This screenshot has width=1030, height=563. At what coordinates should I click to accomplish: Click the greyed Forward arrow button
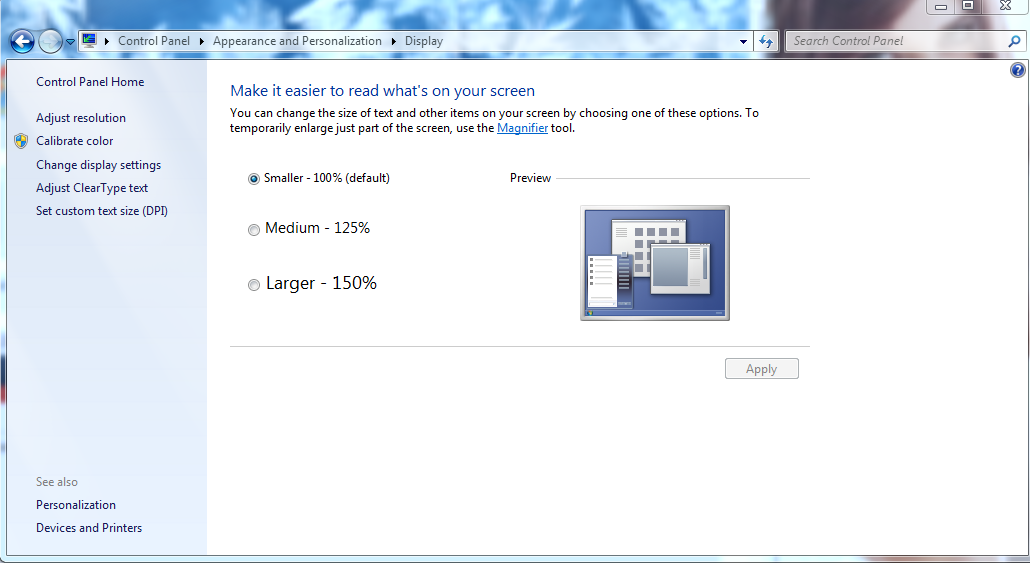[x=50, y=41]
